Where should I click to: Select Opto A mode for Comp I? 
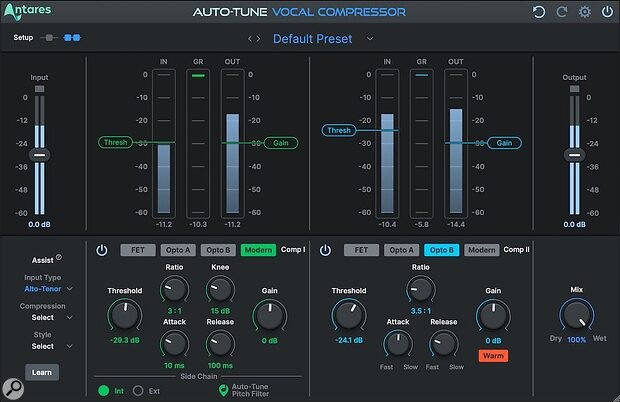pyautogui.click(x=178, y=250)
